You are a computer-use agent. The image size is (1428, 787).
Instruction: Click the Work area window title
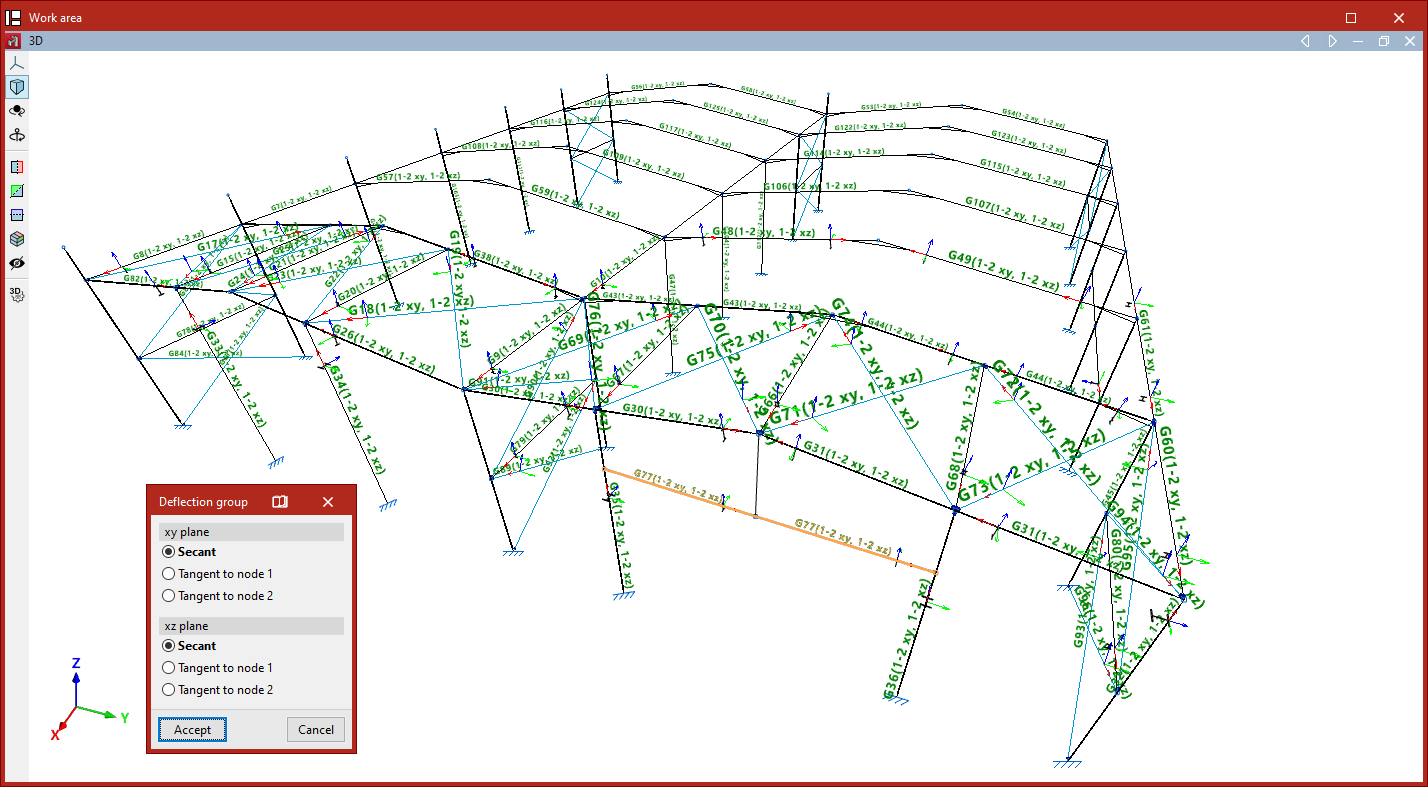pyautogui.click(x=56, y=18)
